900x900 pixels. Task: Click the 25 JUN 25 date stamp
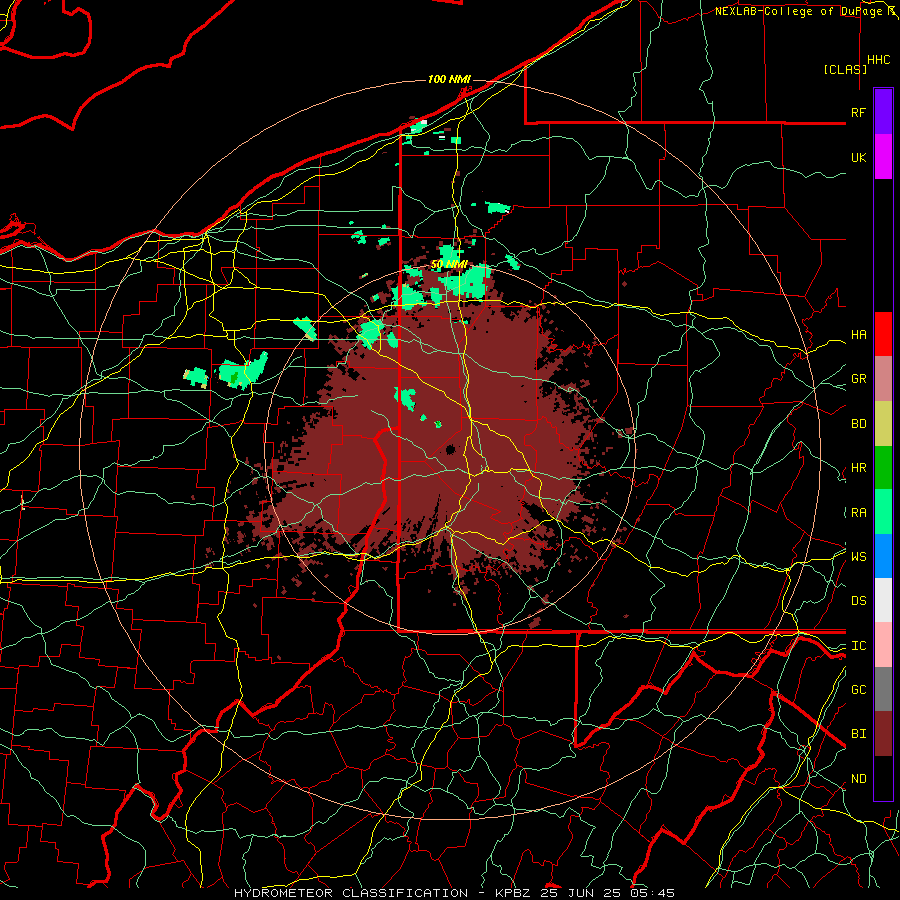click(x=580, y=893)
